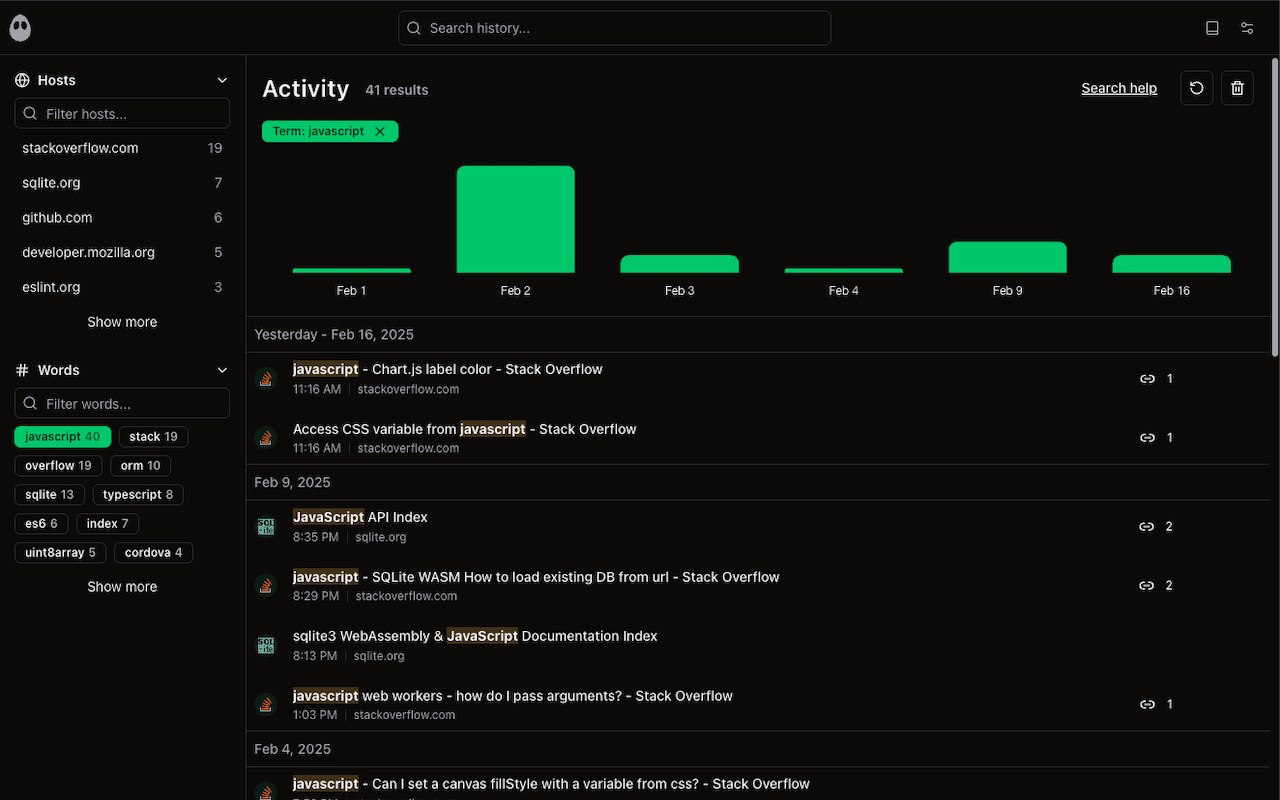The height and width of the screenshot is (800, 1280).
Task: Remove the 'Term: javascript' filter chip
Action: point(380,131)
